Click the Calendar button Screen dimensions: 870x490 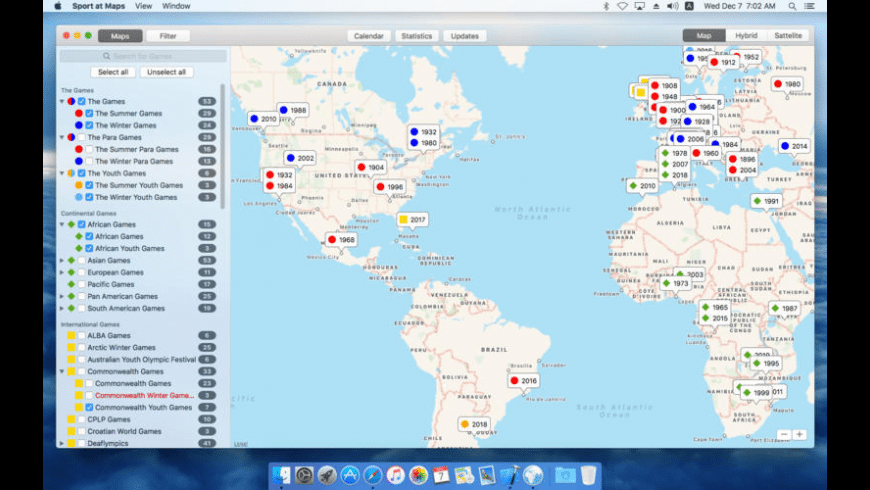click(x=368, y=36)
